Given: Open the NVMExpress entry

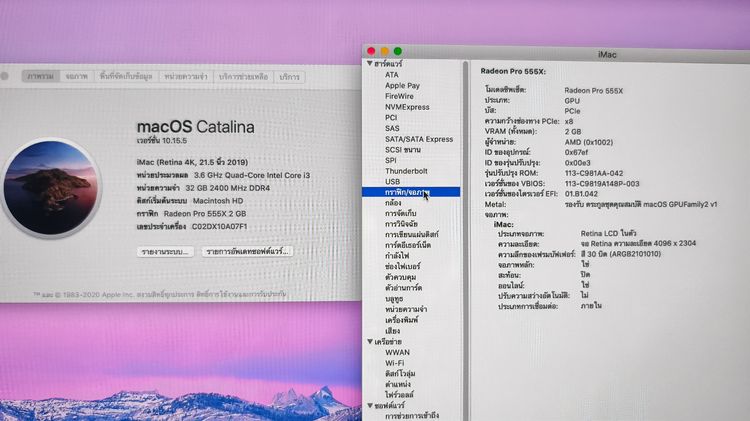Looking at the screenshot, I should click(407, 107).
